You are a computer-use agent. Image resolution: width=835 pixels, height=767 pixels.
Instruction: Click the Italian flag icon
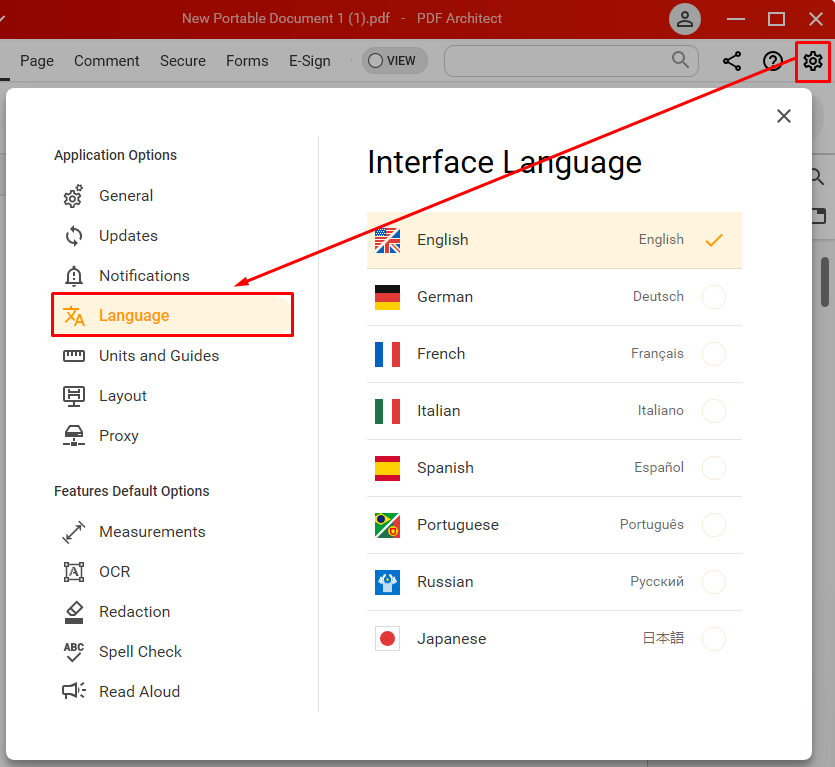(x=387, y=411)
